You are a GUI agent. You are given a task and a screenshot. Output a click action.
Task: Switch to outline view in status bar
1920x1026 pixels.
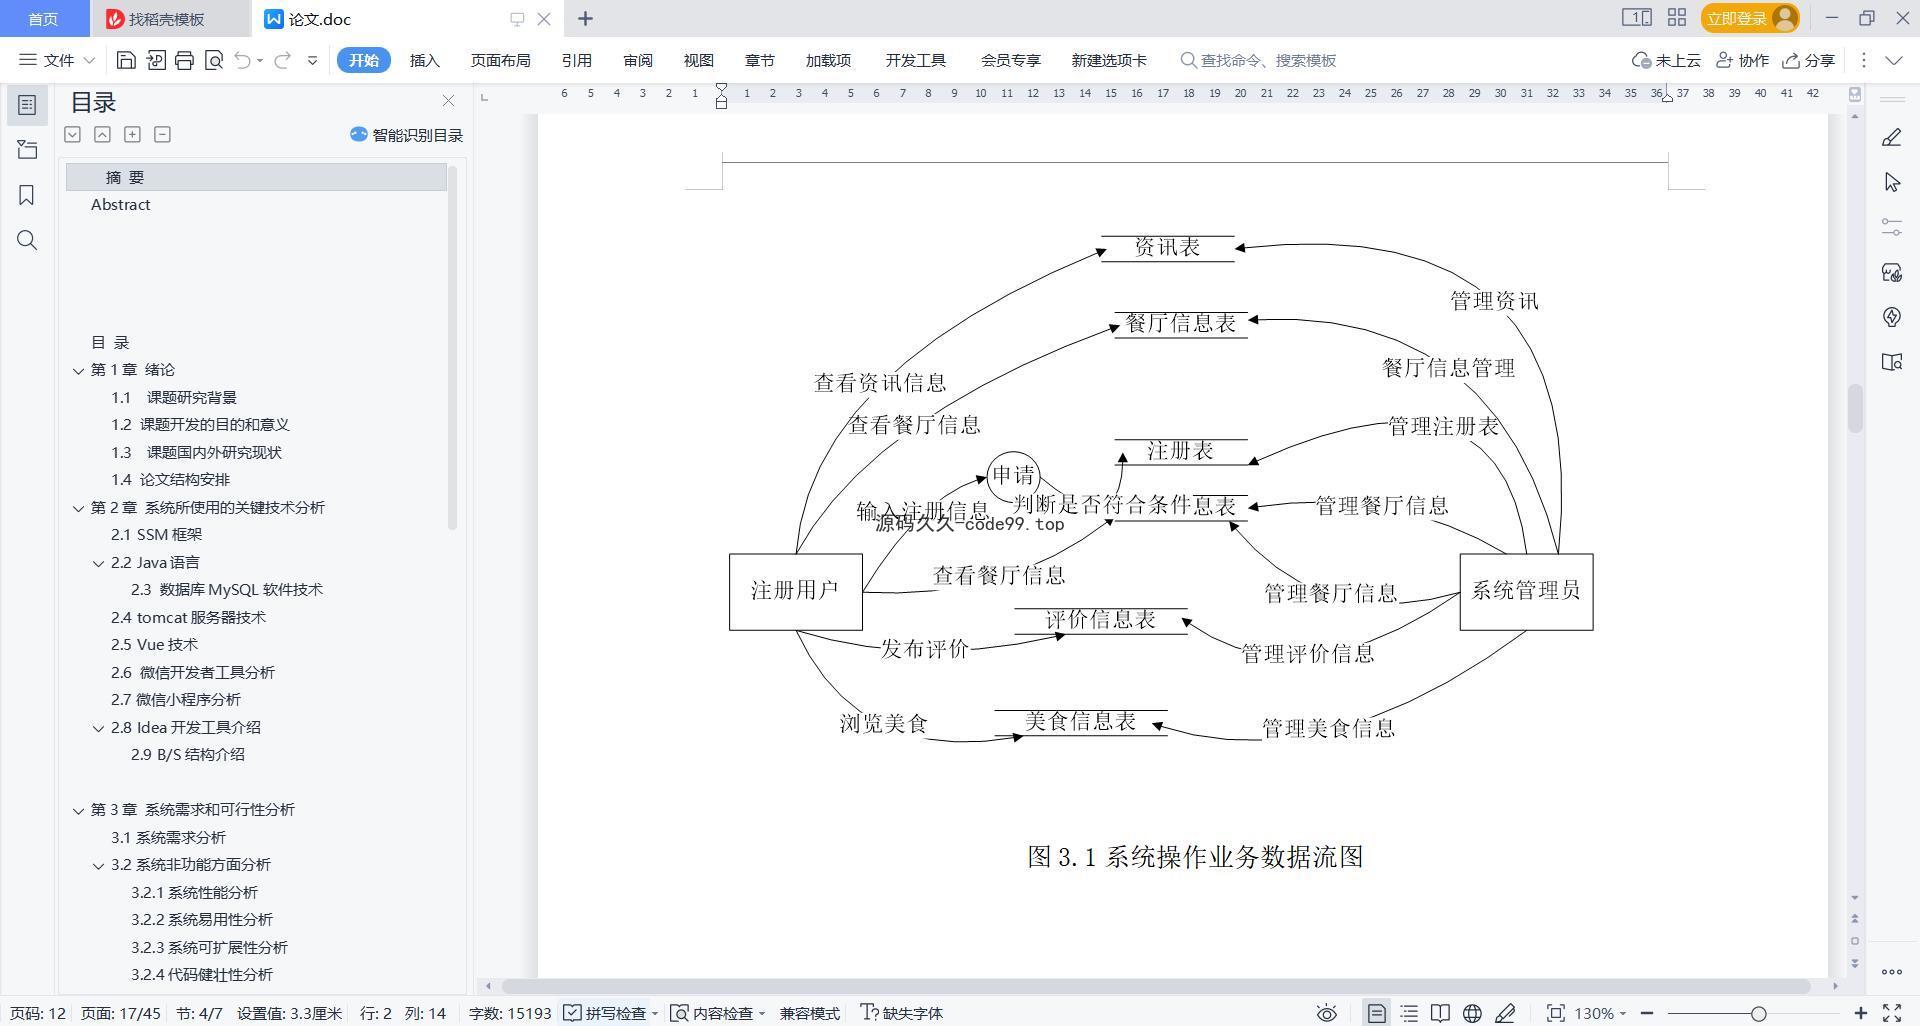[x=1408, y=1013]
